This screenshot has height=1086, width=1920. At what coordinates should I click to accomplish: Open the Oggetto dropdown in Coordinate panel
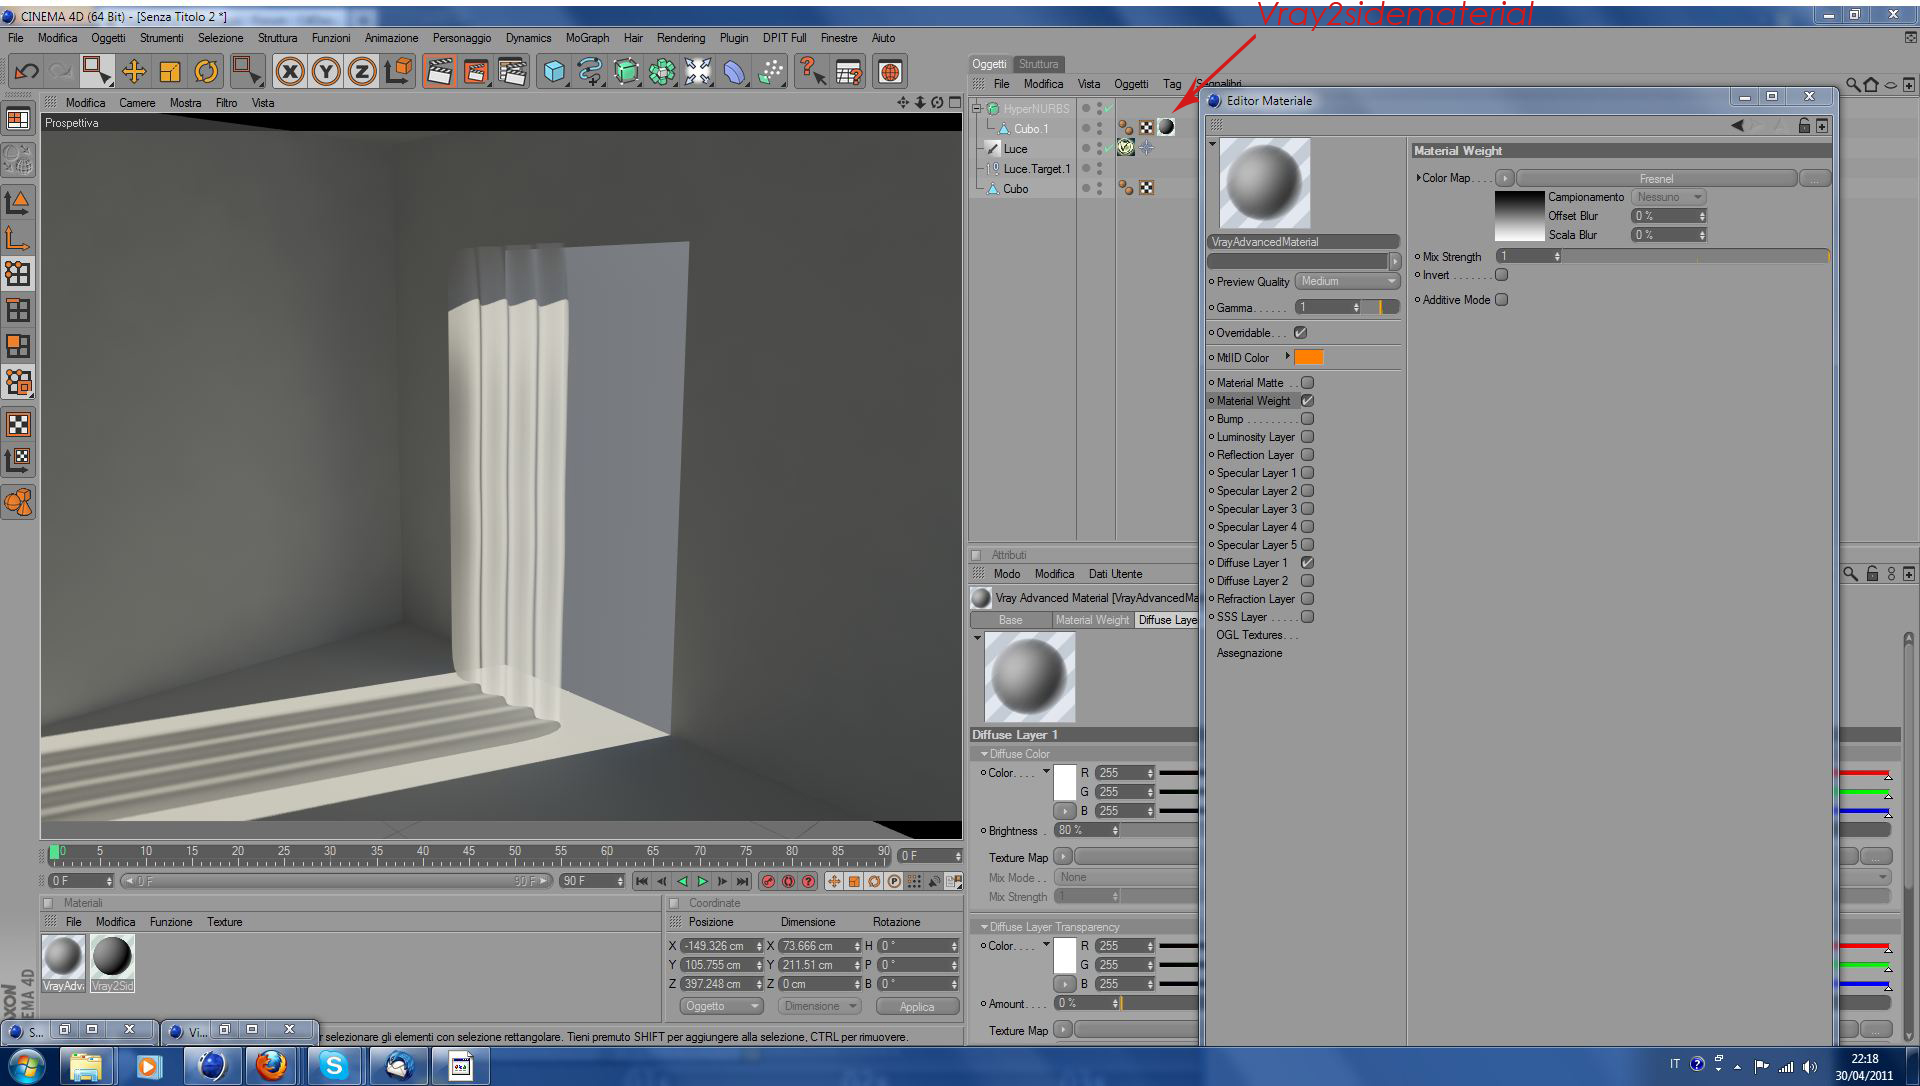point(721,1006)
